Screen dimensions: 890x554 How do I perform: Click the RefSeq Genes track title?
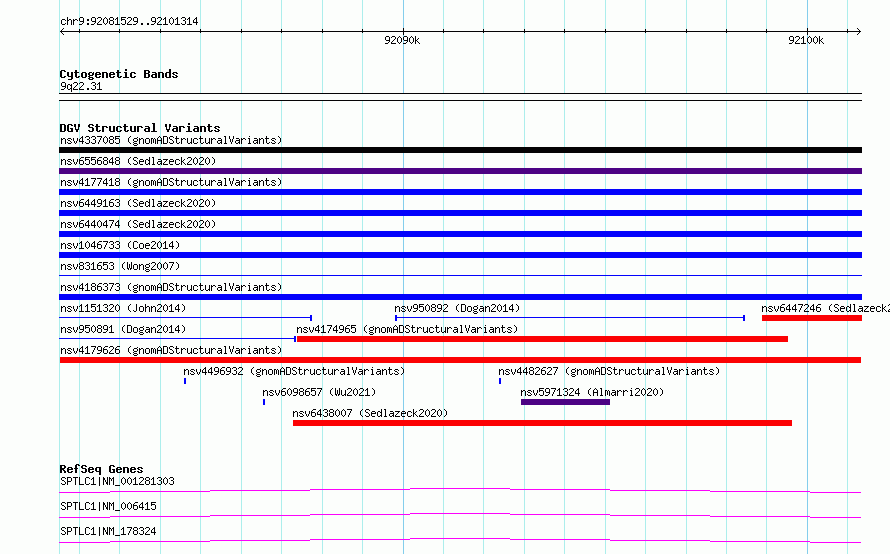[101, 469]
